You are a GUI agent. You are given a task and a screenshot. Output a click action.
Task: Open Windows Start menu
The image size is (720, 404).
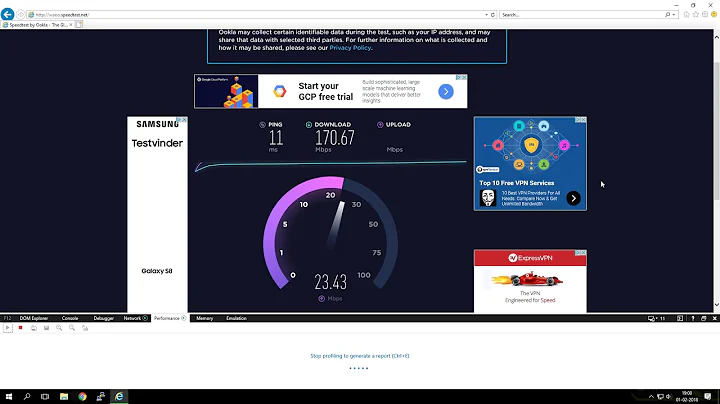click(9, 396)
